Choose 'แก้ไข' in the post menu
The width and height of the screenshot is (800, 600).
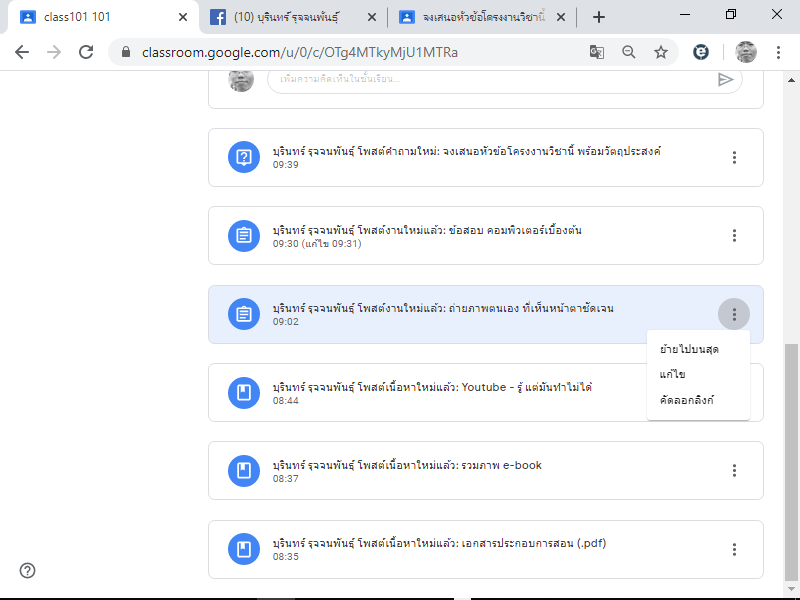pyautogui.click(x=698, y=374)
